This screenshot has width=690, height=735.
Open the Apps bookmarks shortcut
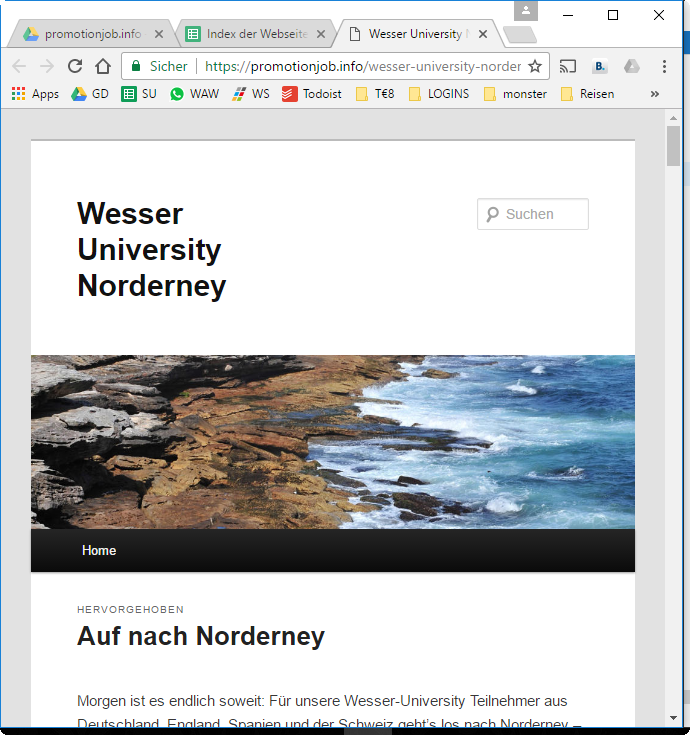point(35,94)
